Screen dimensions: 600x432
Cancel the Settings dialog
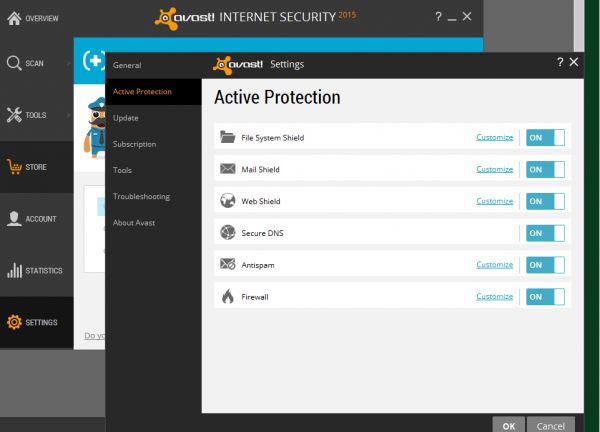[551, 425]
